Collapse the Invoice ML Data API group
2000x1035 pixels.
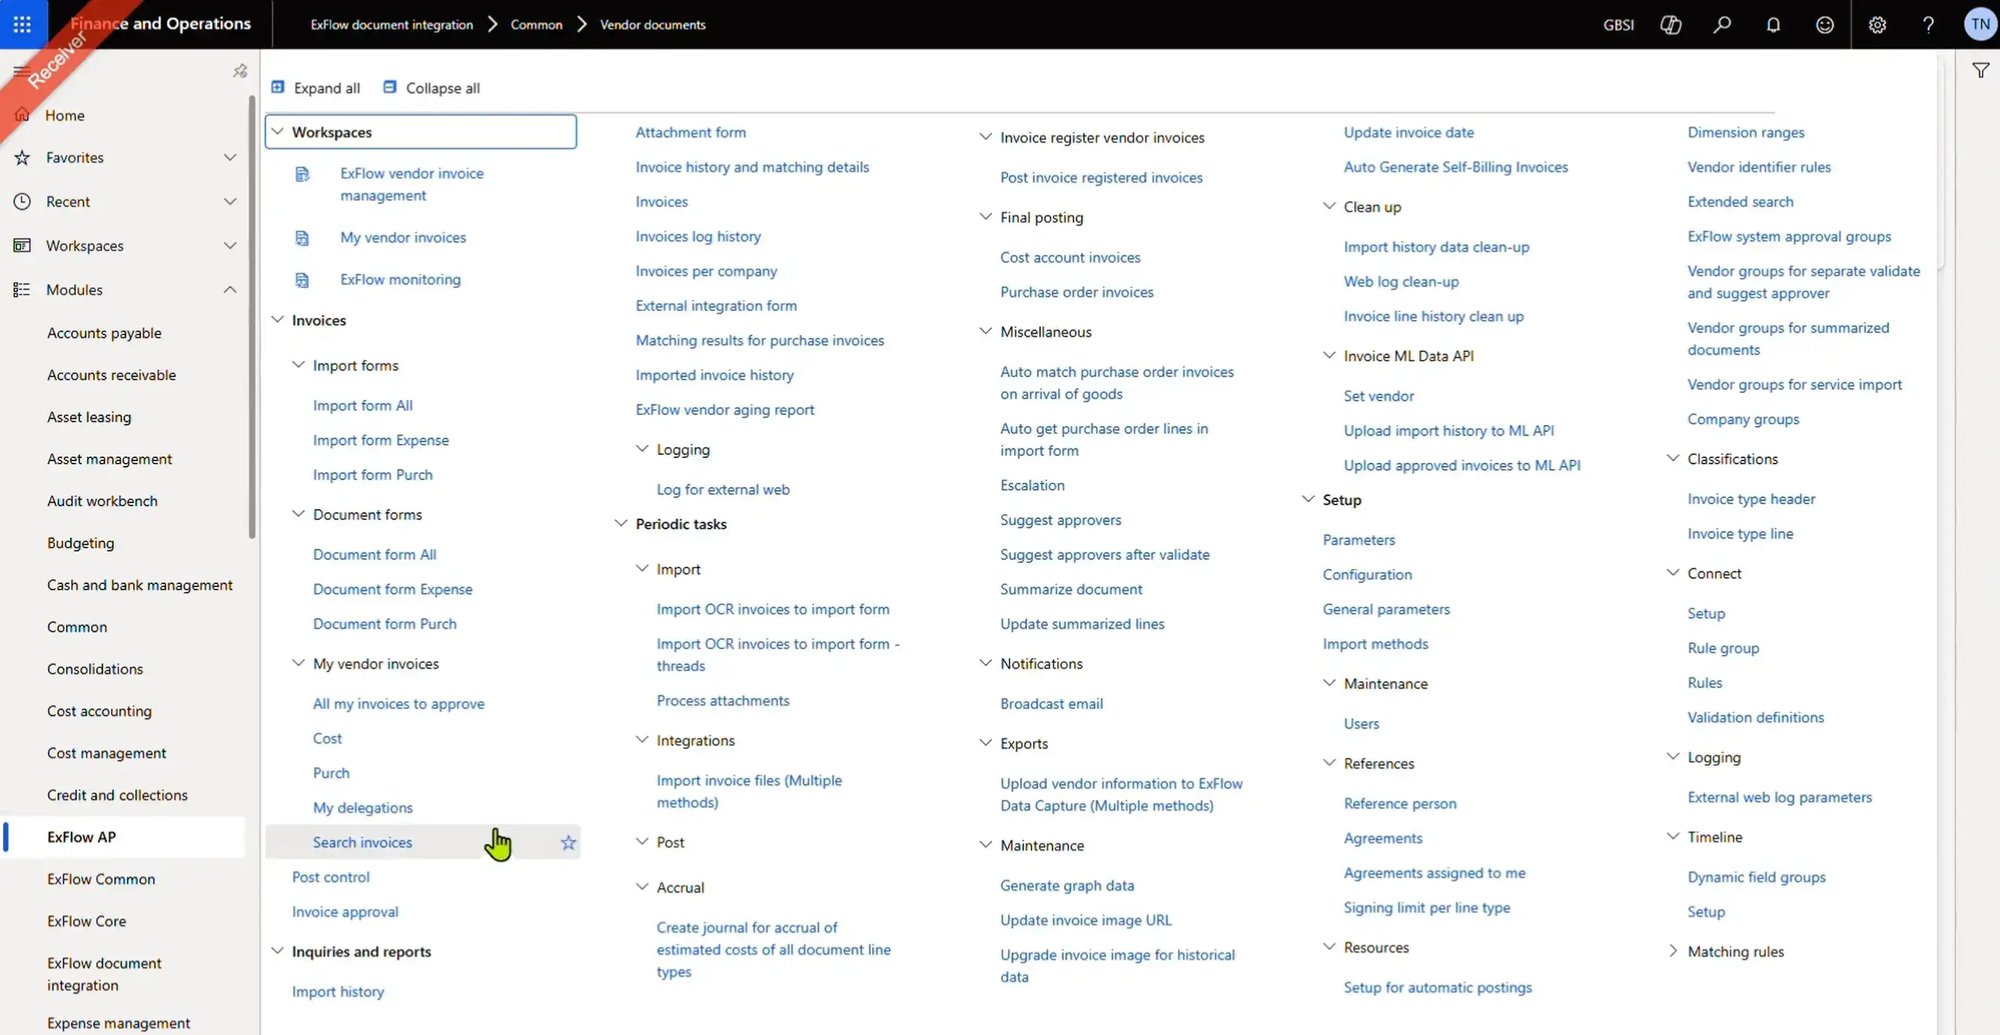(1329, 355)
